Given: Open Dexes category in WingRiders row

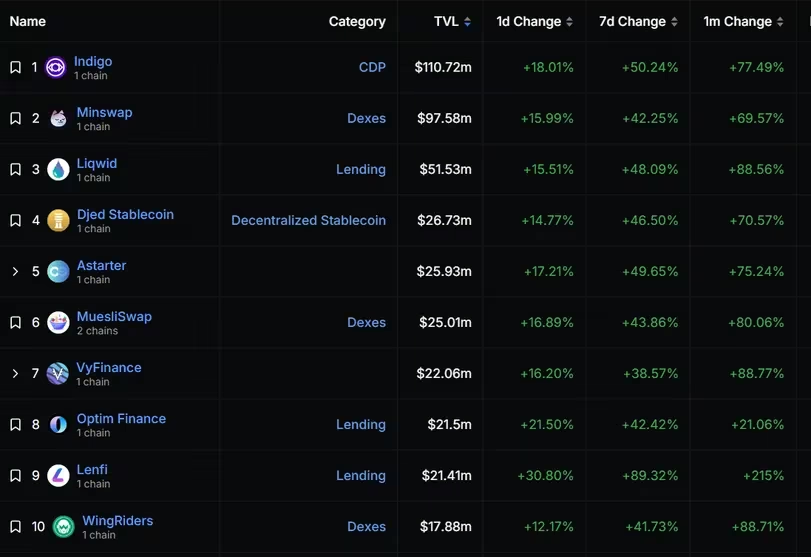Looking at the screenshot, I should coord(366,526).
